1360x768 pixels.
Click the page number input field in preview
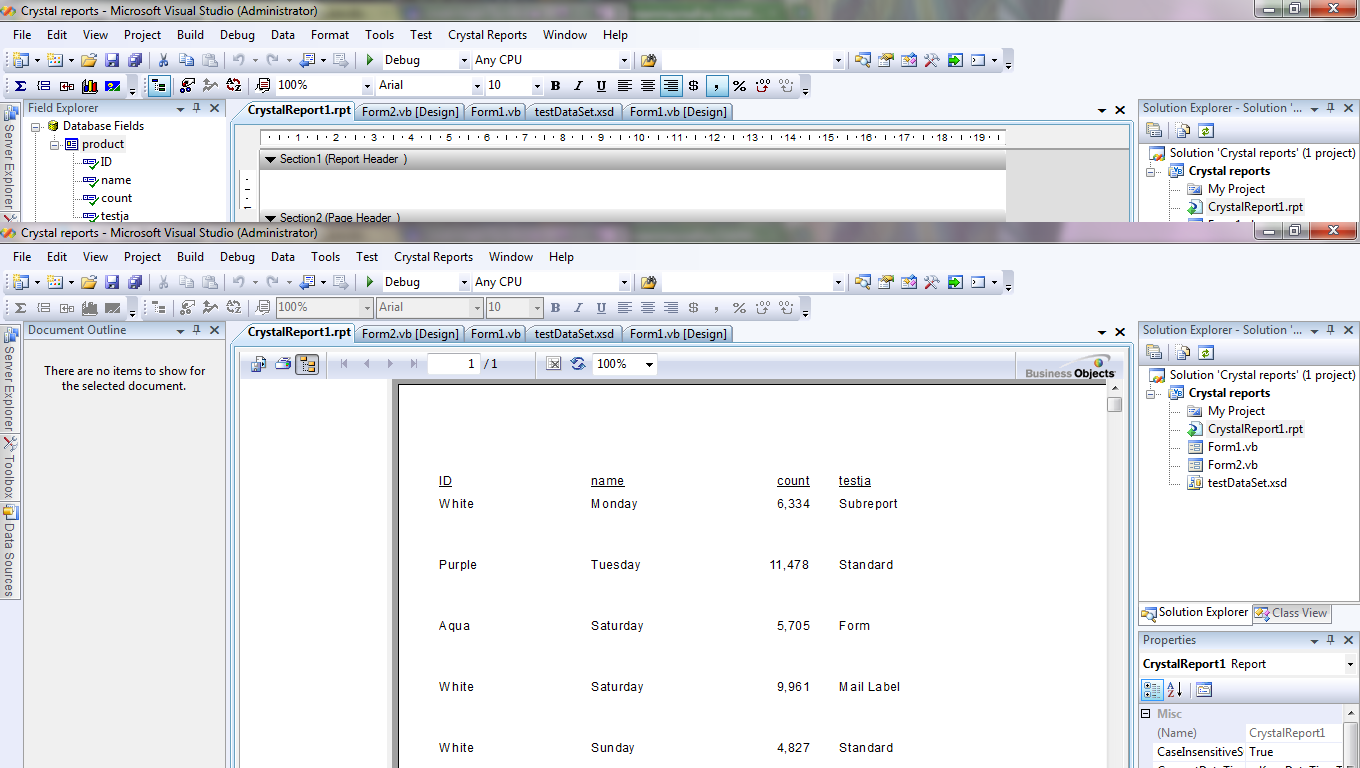coord(453,364)
